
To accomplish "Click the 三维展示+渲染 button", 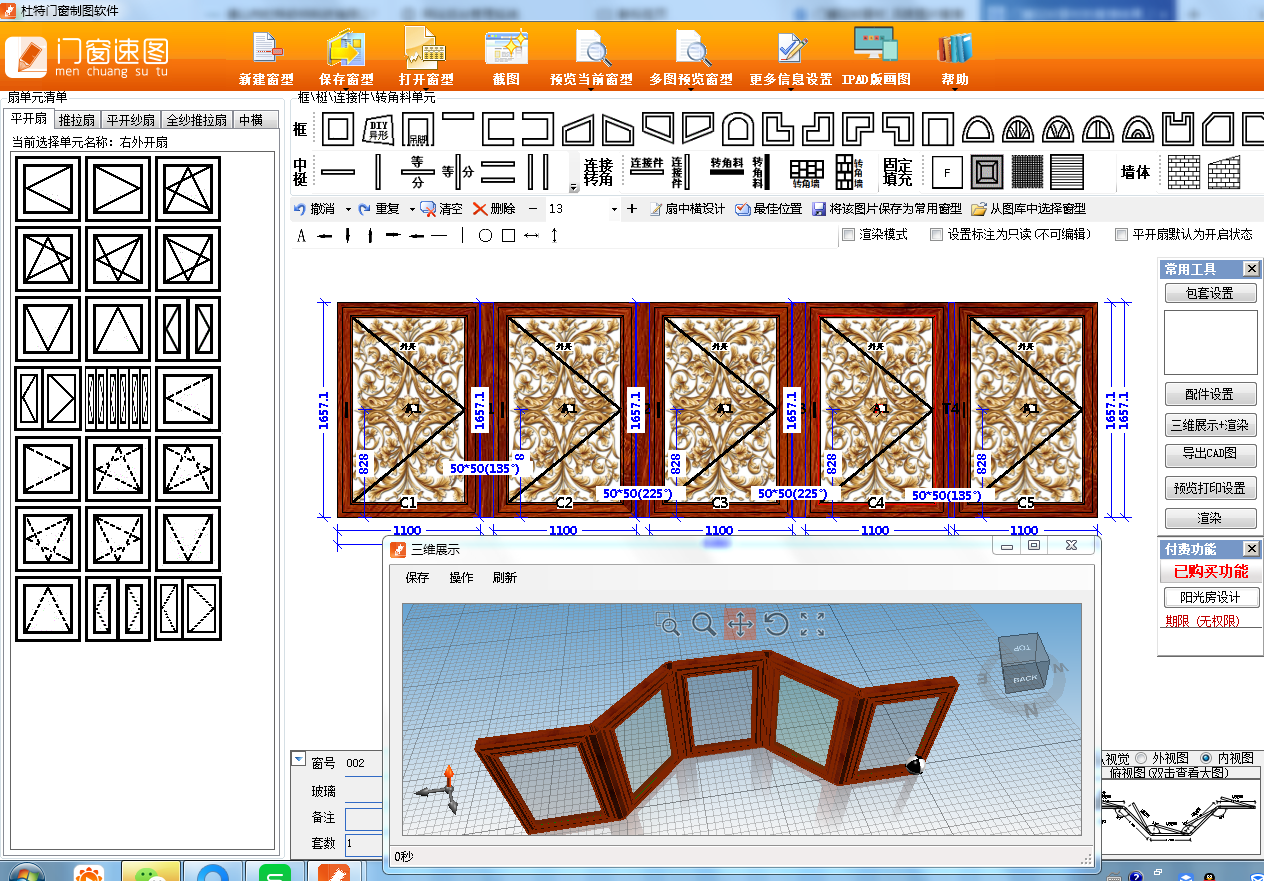I will (x=1210, y=425).
